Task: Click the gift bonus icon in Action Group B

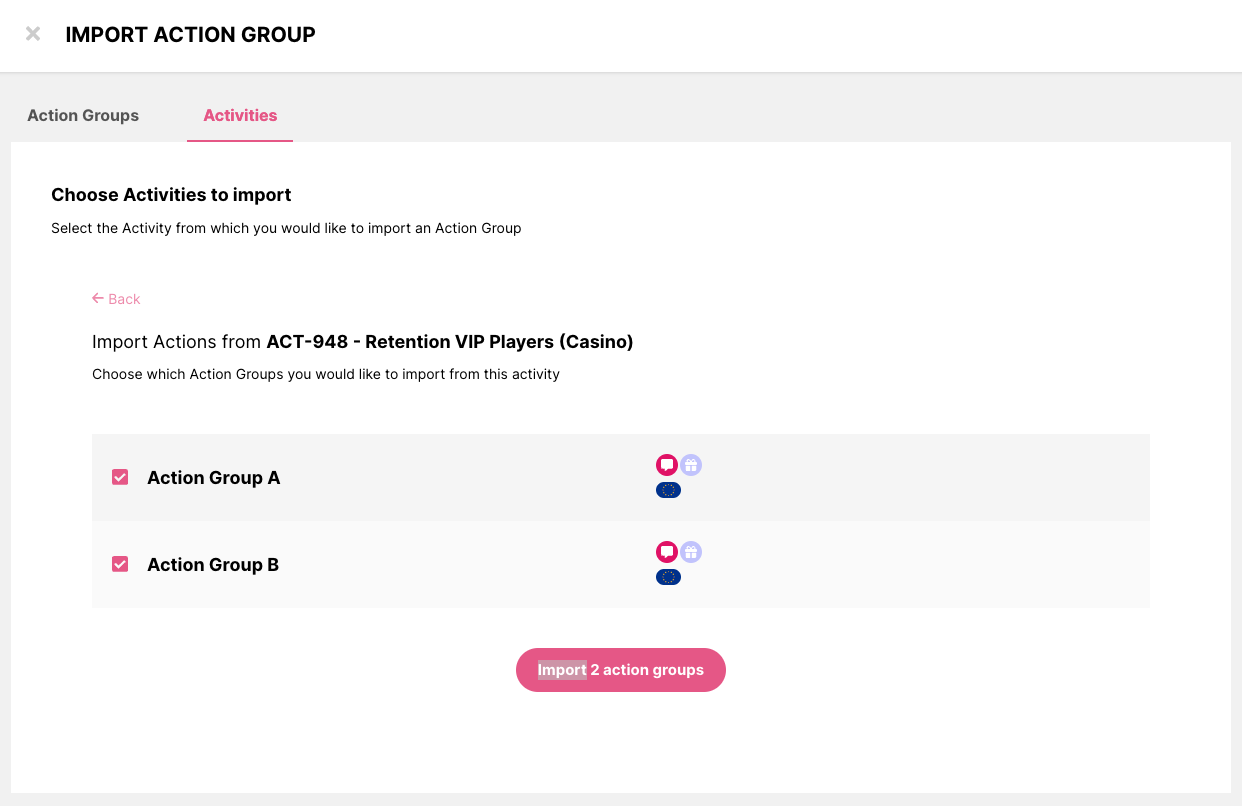Action: [691, 552]
